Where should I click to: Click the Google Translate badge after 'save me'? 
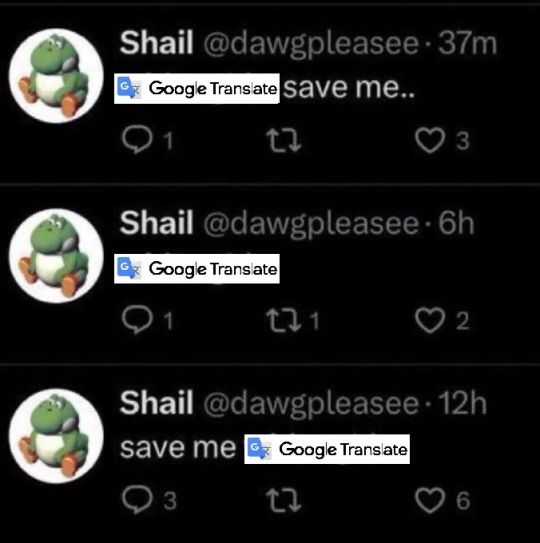click(327, 449)
